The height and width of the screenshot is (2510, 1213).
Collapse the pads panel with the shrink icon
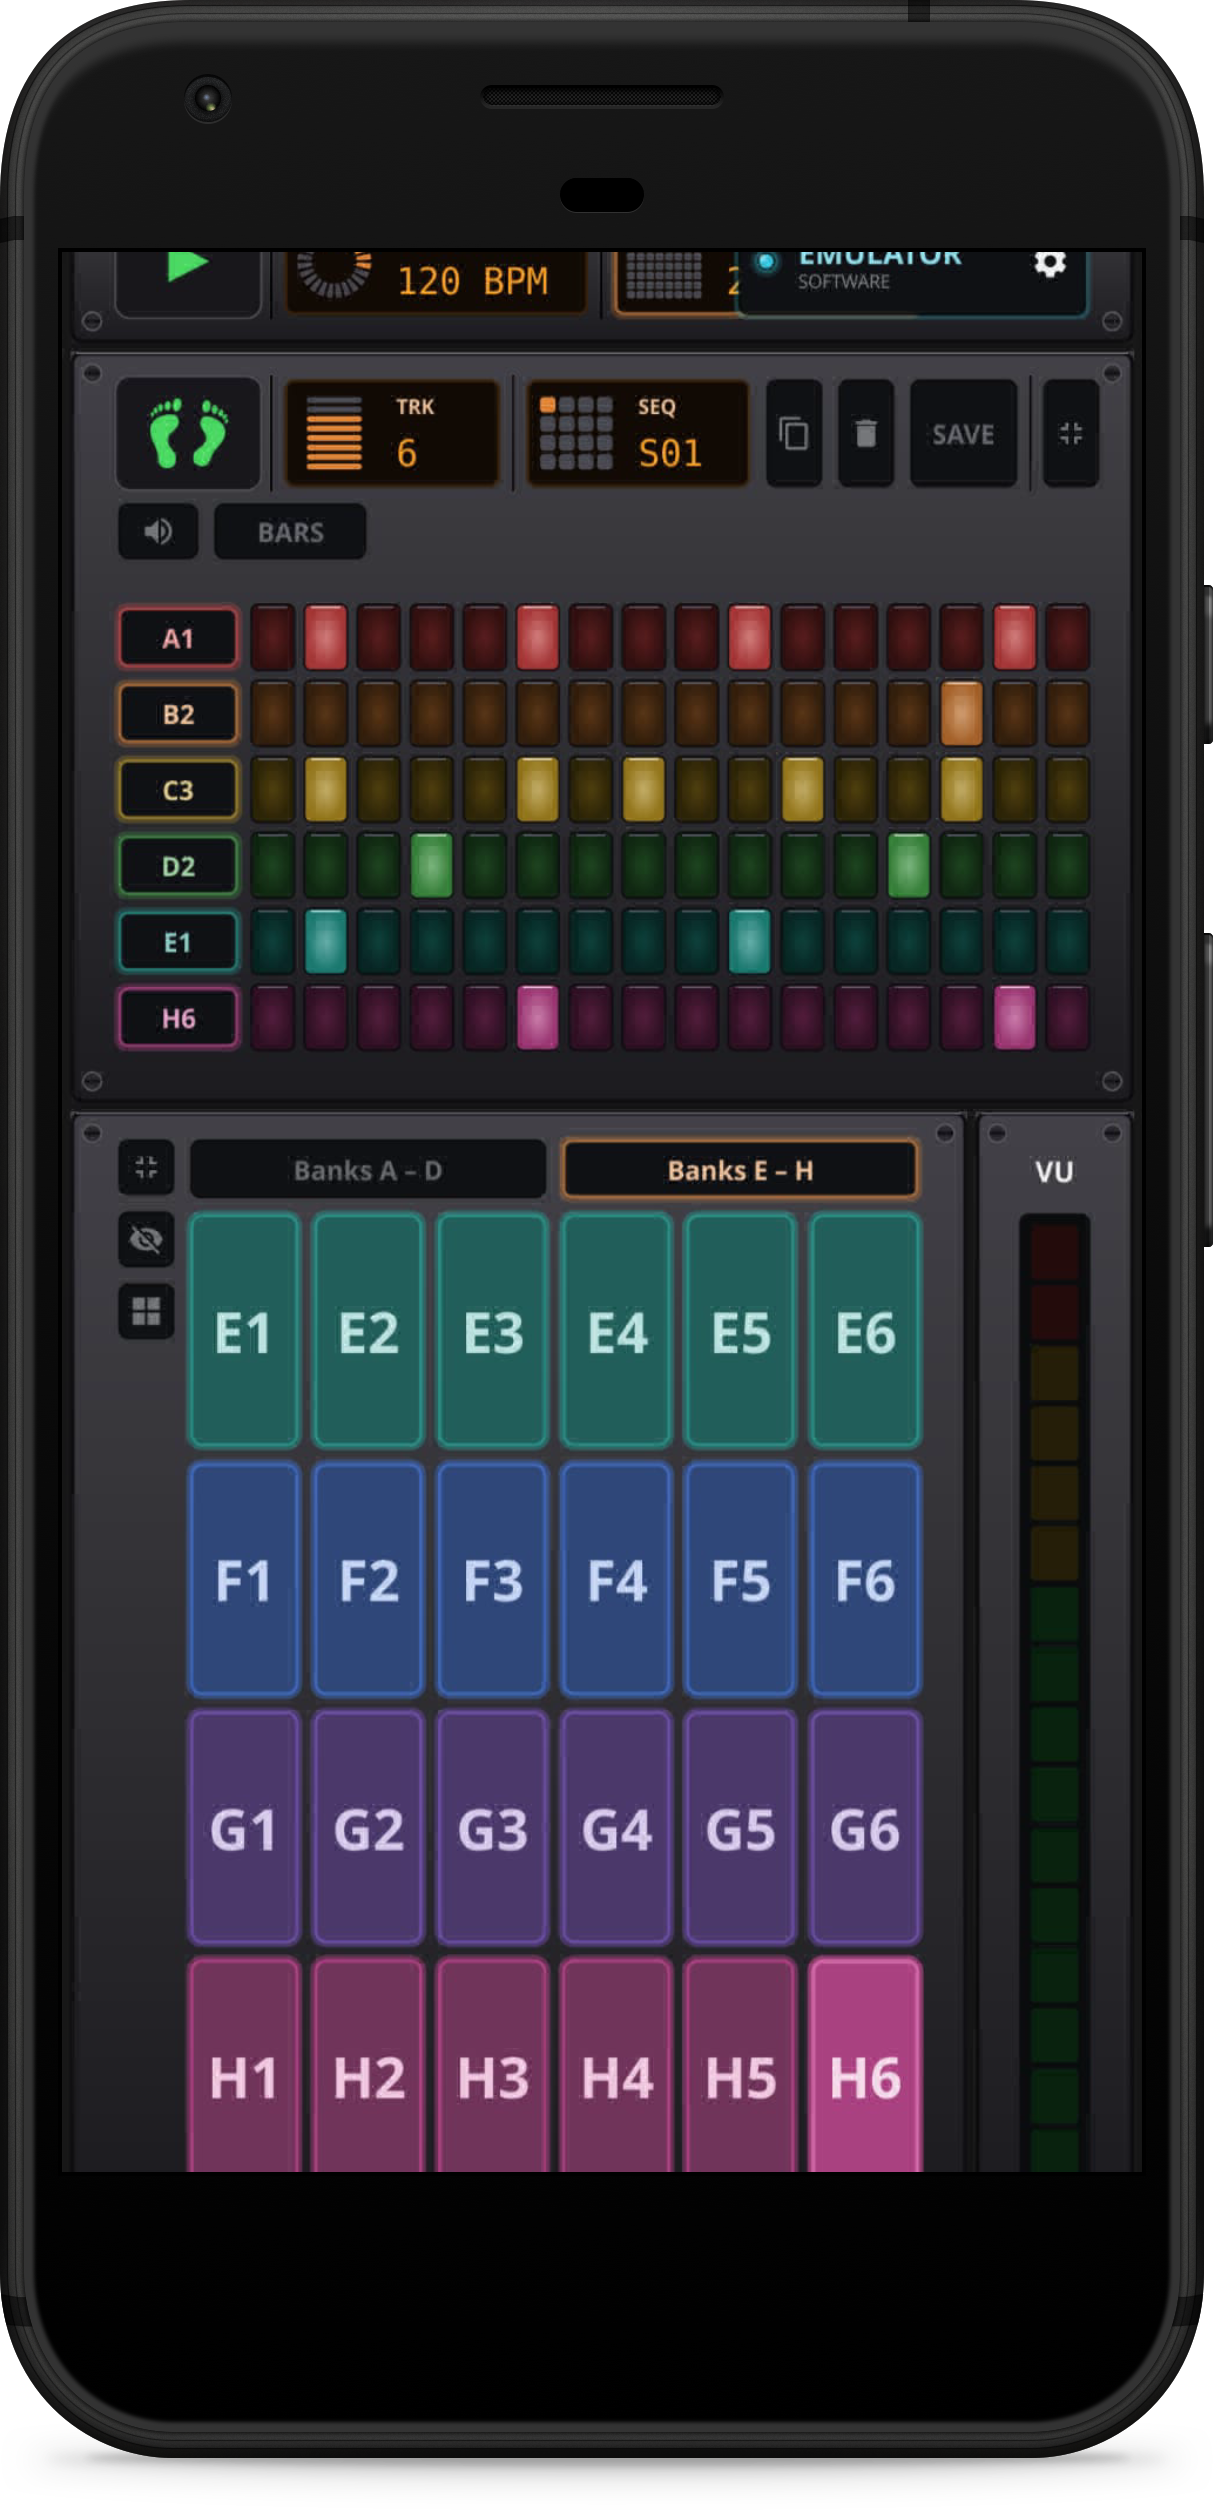tap(146, 1167)
